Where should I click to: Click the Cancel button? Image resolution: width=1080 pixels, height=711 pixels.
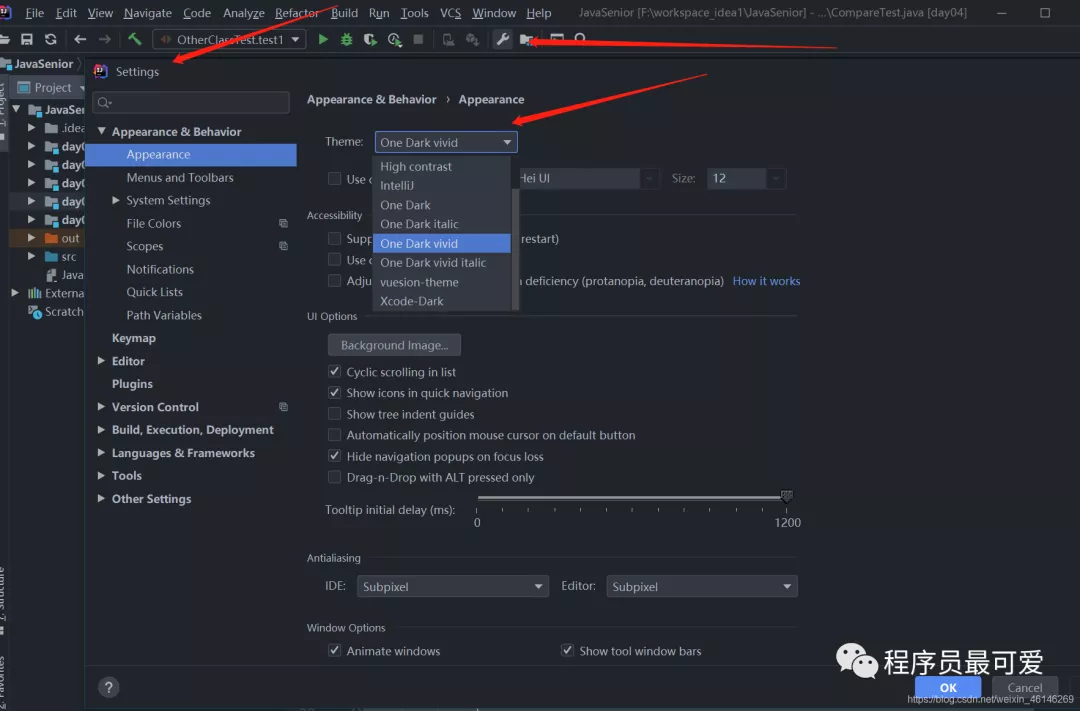click(x=1024, y=687)
